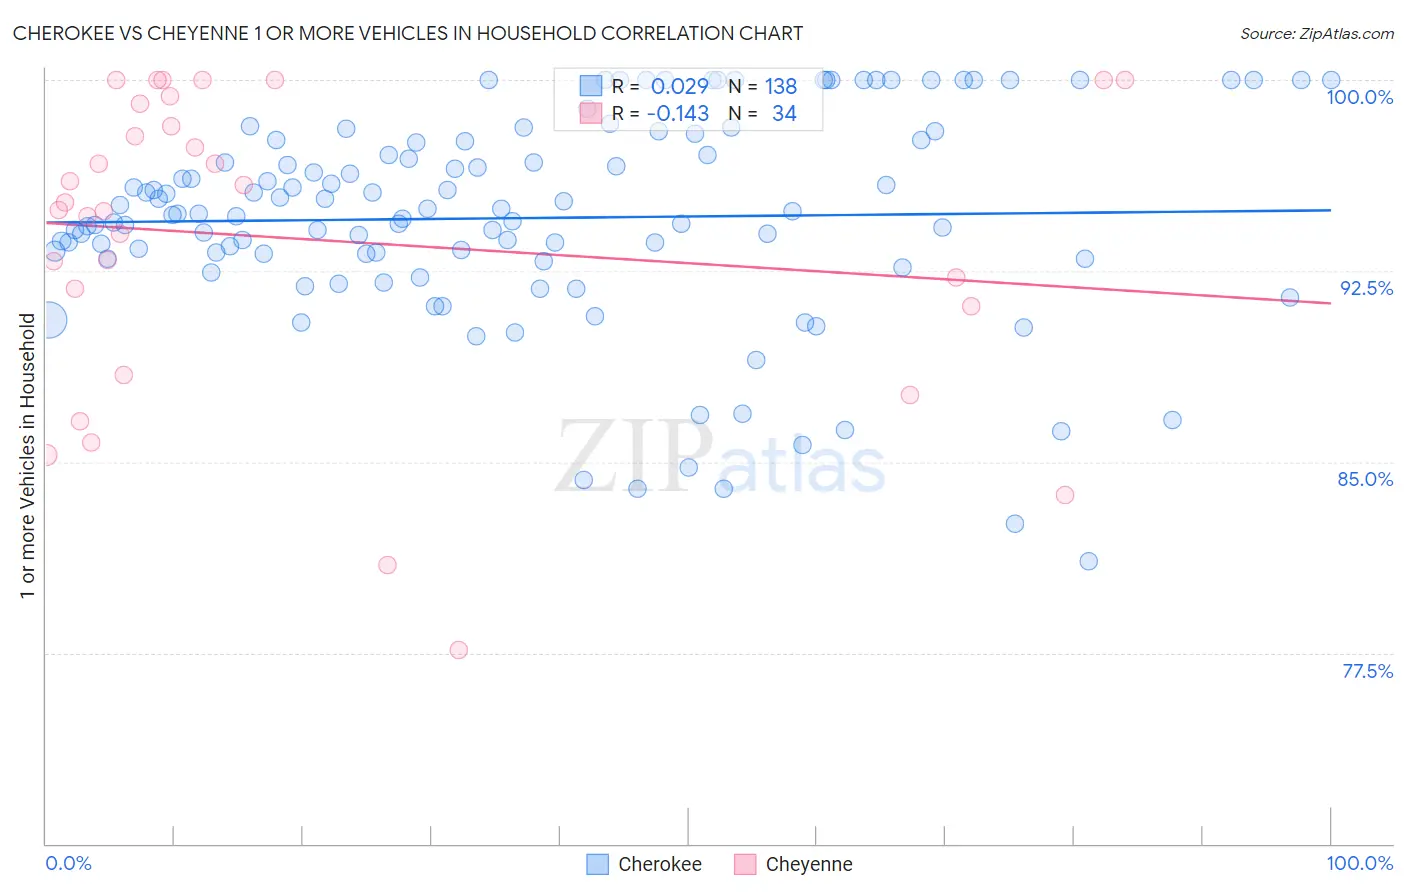Click the lowest pink Cheyenne data point

[459, 650]
